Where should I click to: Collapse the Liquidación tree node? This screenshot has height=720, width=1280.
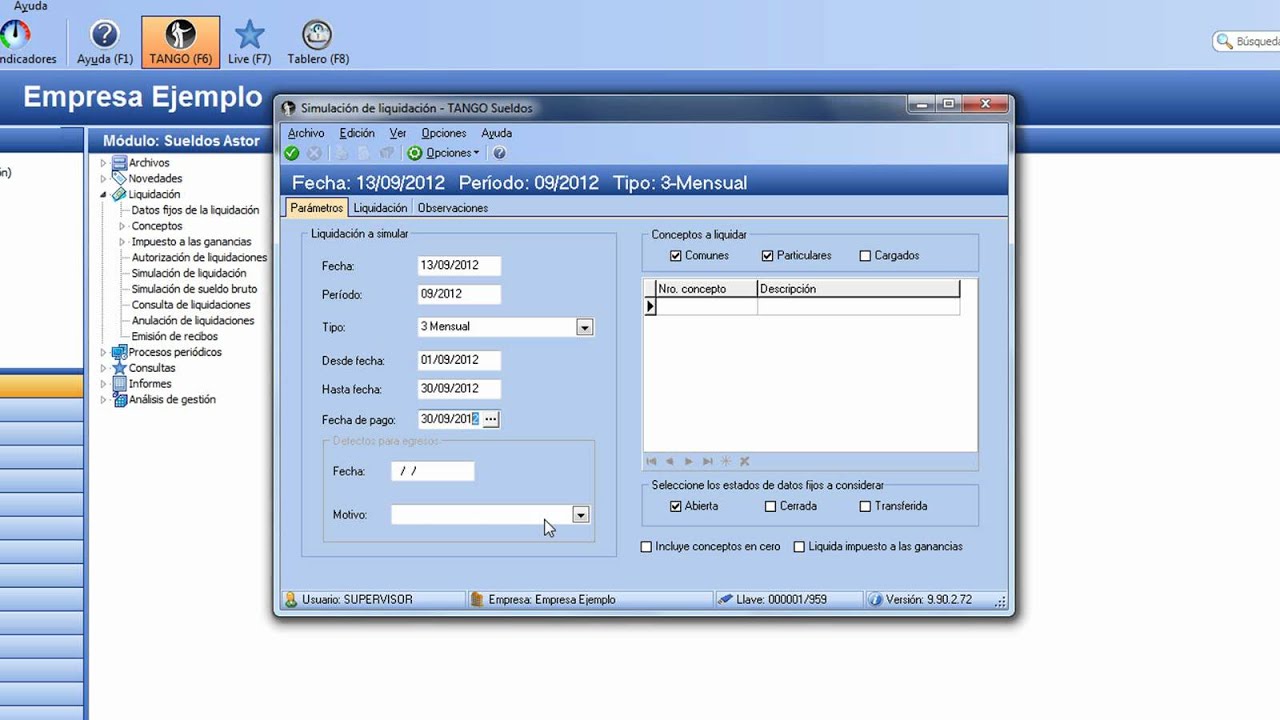(x=103, y=195)
